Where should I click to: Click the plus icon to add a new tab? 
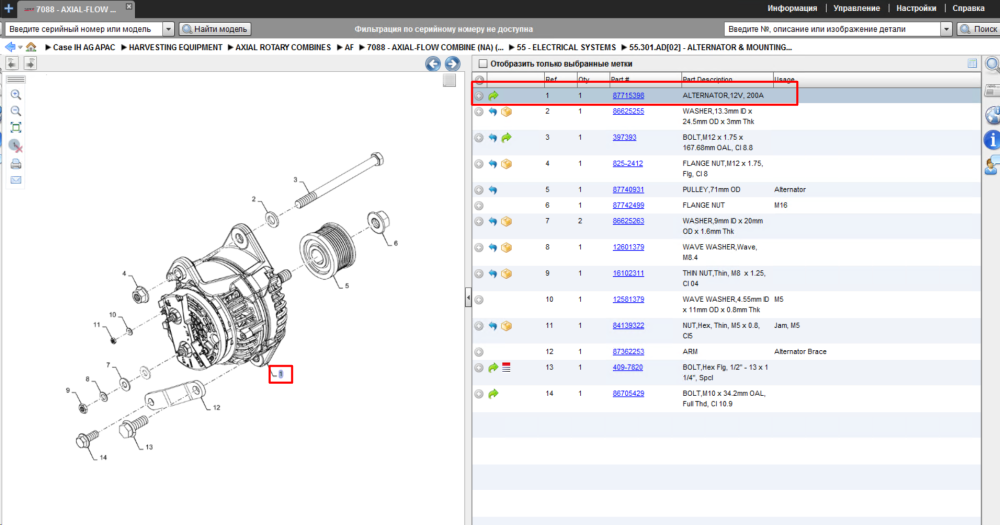pyautogui.click(x=8, y=8)
